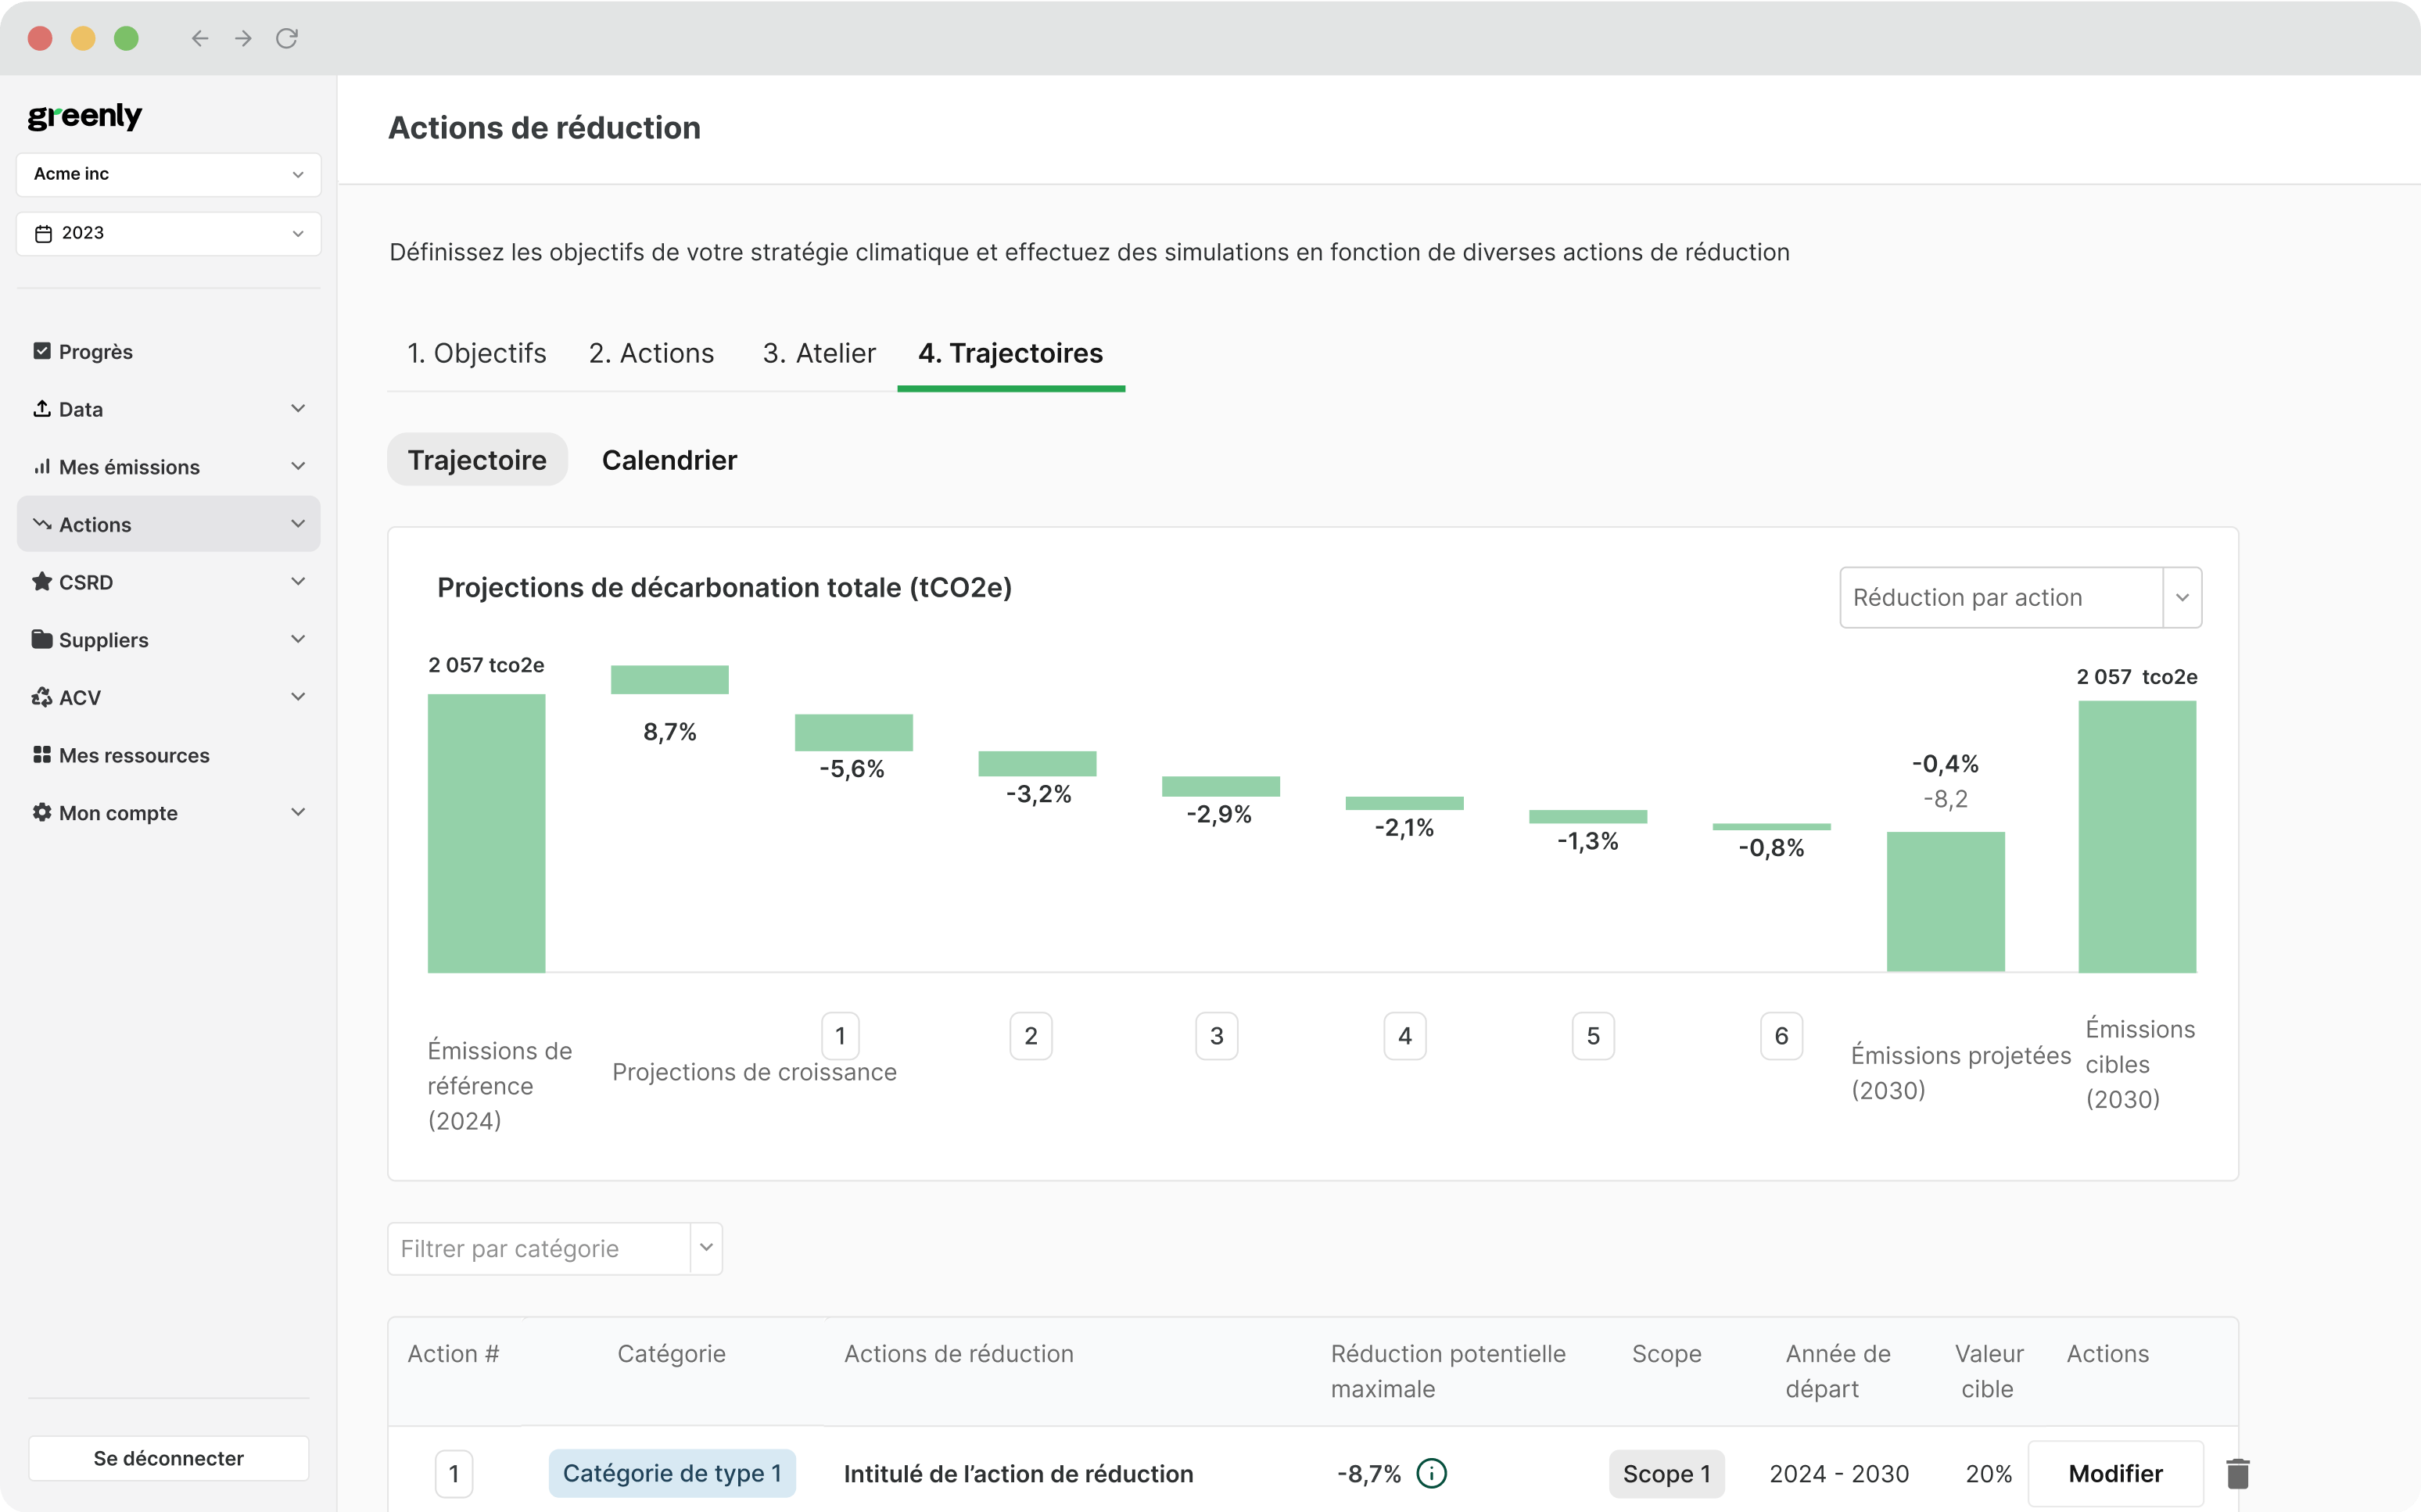Click the Progrès checkbox icon in sidebar
2421x1512 pixels.
(41, 351)
